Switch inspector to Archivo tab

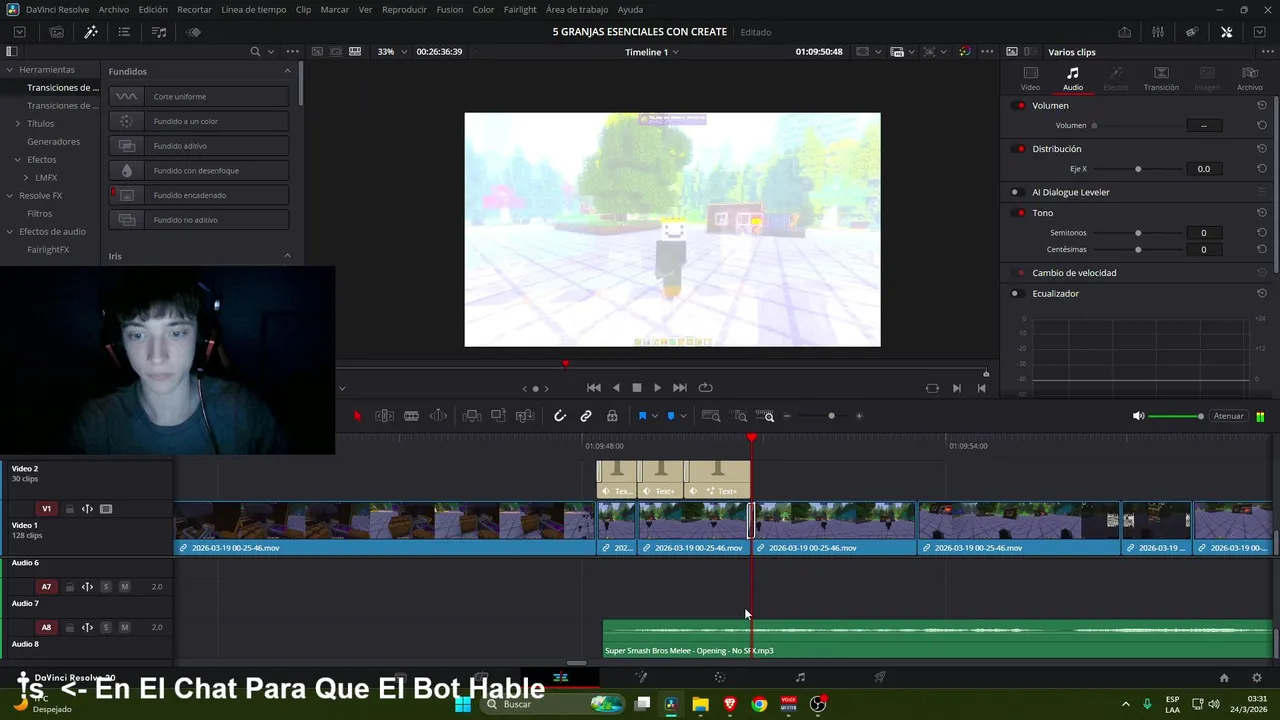click(1250, 79)
